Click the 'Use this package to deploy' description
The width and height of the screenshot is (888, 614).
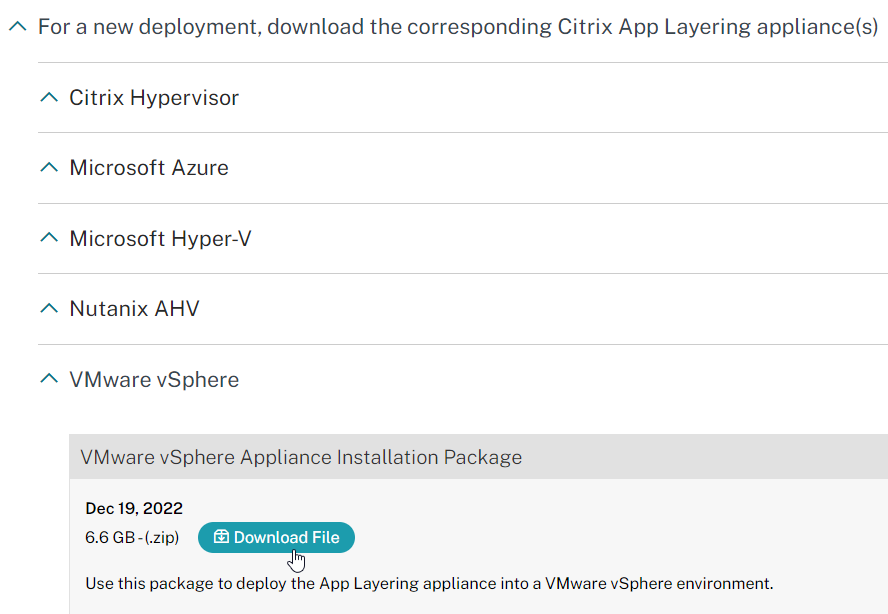pos(429,583)
